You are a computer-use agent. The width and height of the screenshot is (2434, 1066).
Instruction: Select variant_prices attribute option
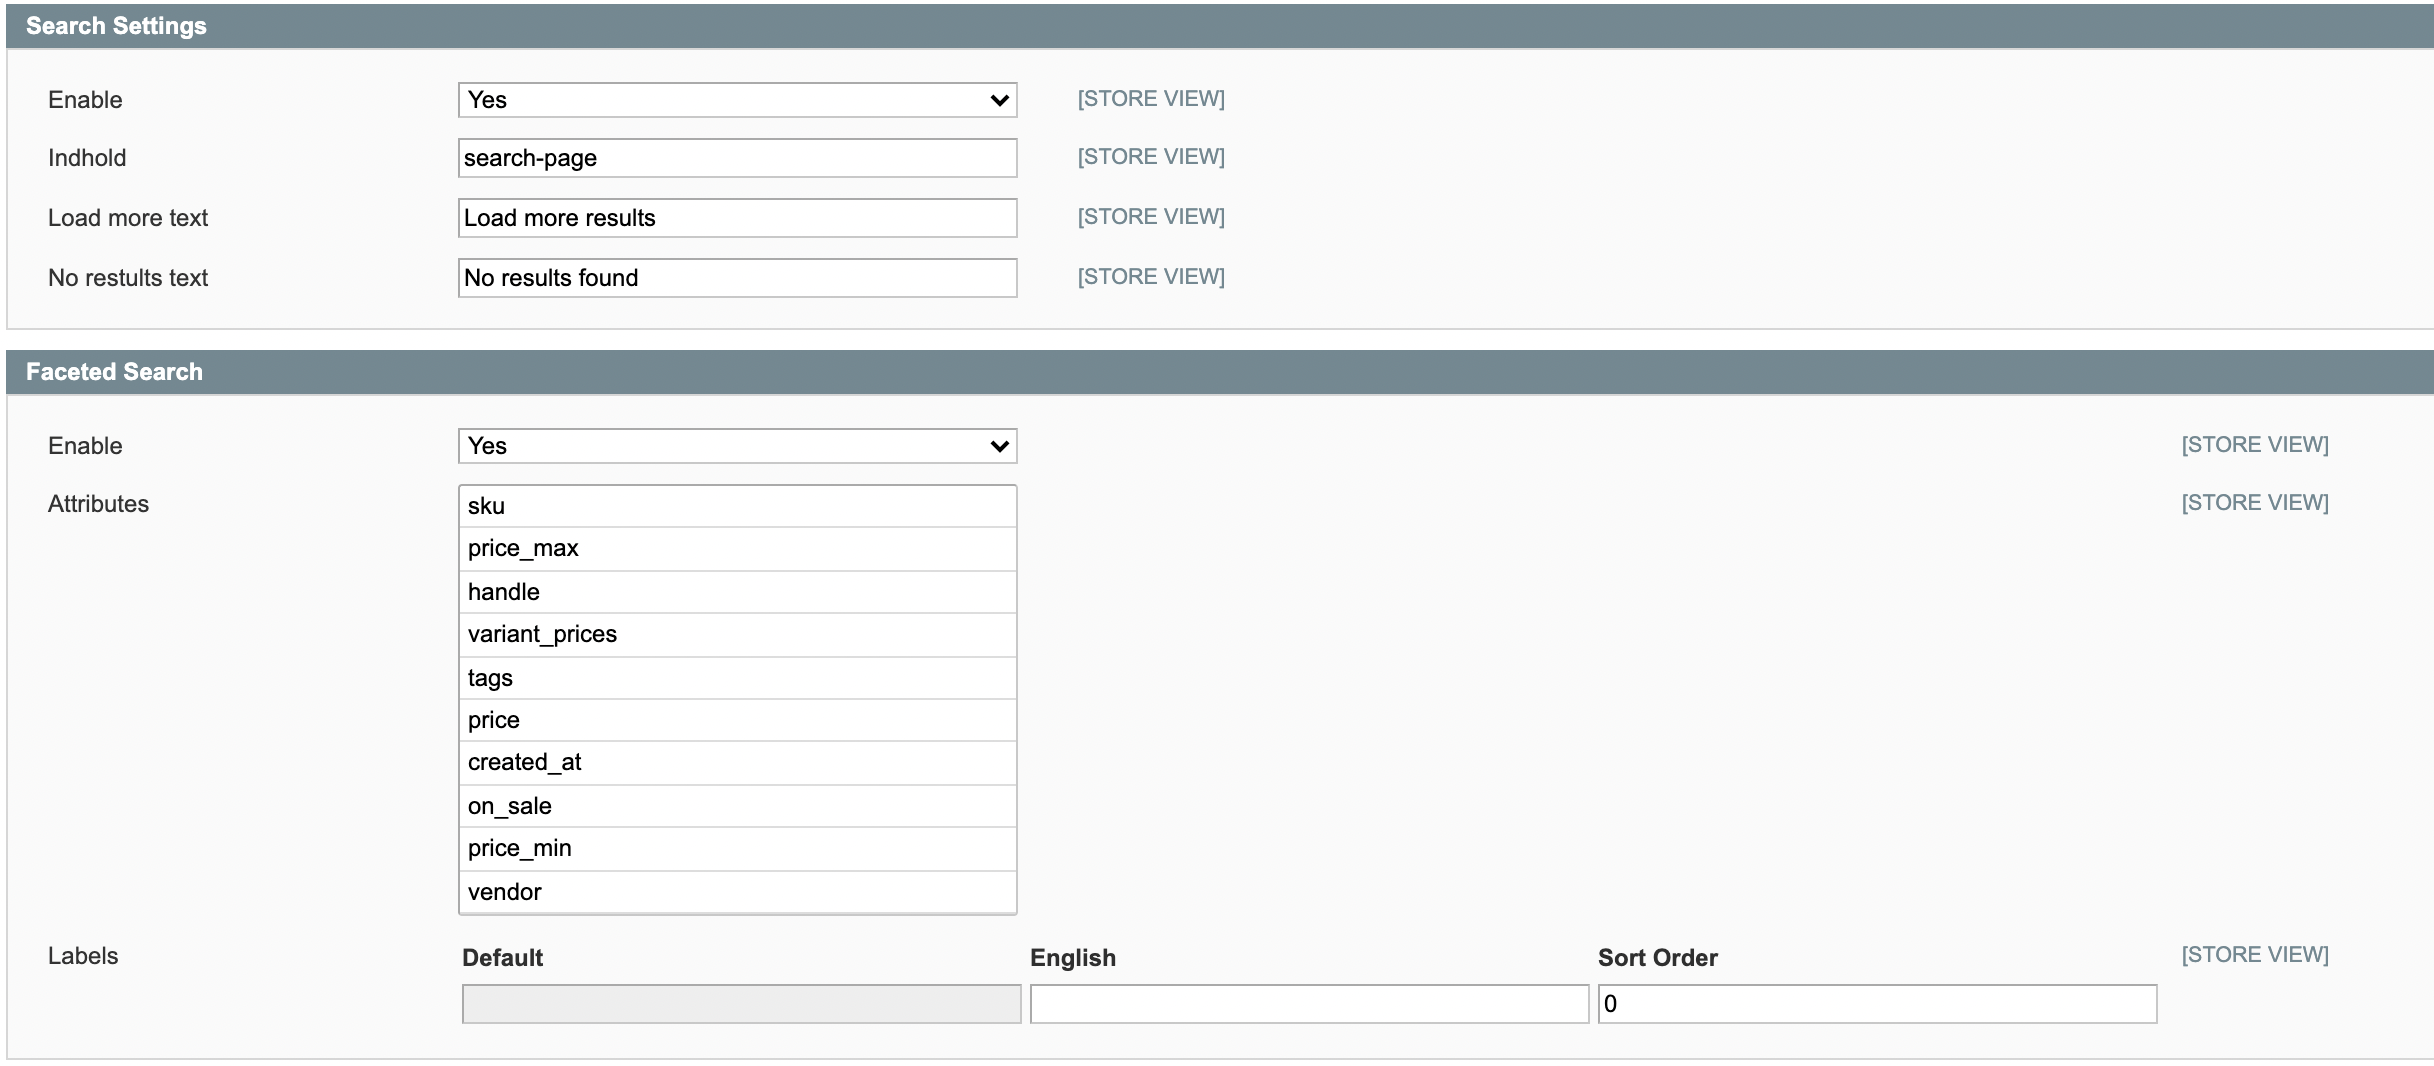pyautogui.click(x=737, y=635)
